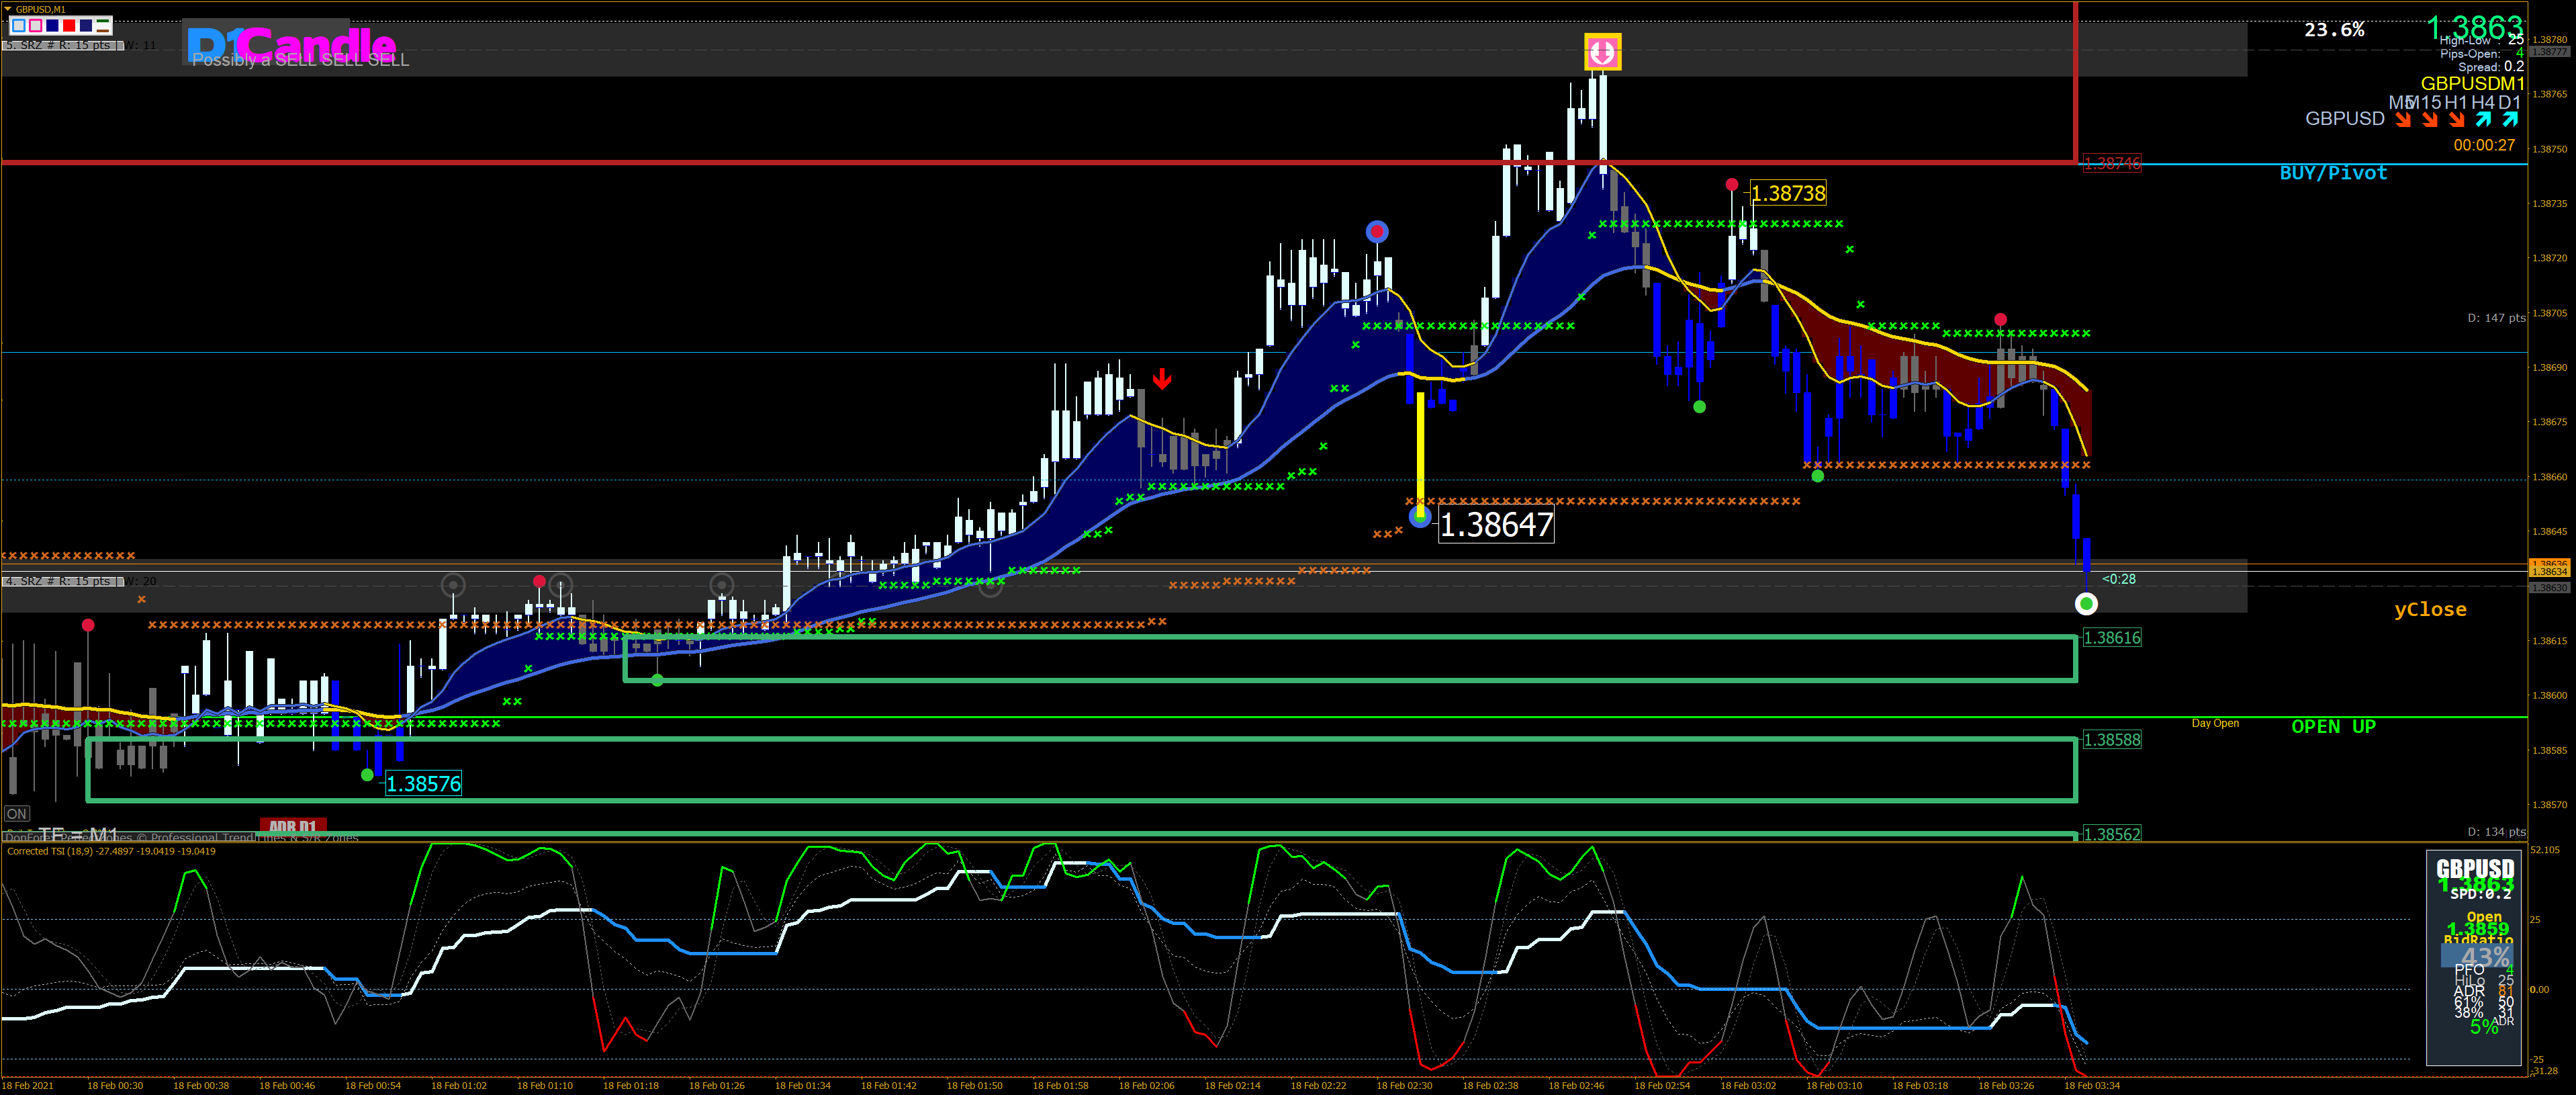Open the GBPUSD,M1 chart dropdown triangle
The image size is (2576, 1095).
pos(8,8)
